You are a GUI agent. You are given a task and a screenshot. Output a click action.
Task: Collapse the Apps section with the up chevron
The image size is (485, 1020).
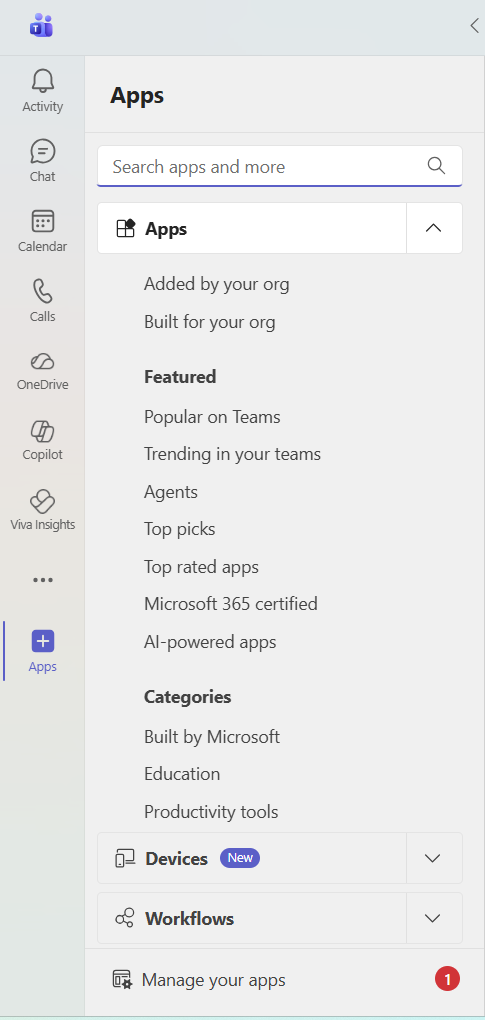[434, 228]
